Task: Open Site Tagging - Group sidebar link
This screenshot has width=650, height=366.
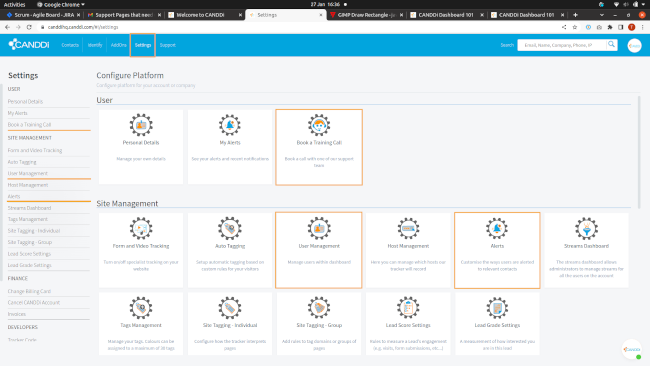Action: tap(30, 242)
